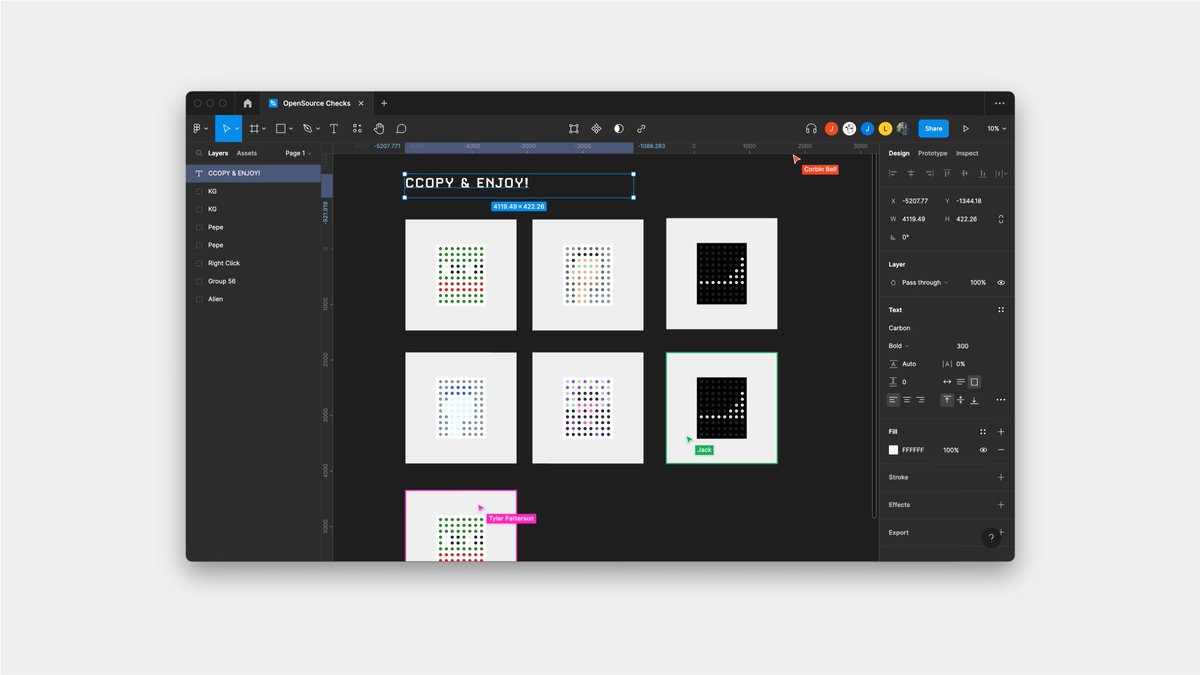The height and width of the screenshot is (675, 1200).
Task: Select auto width text resizing option
Action: coord(947,382)
